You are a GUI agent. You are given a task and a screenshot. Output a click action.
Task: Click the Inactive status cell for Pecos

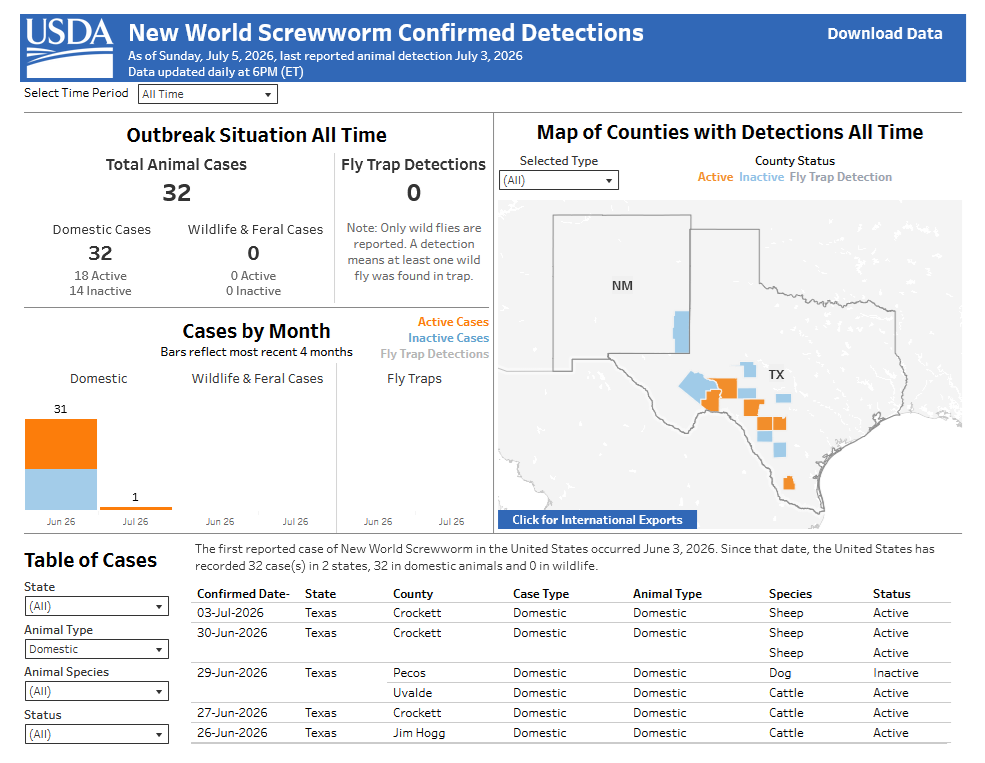(896, 673)
